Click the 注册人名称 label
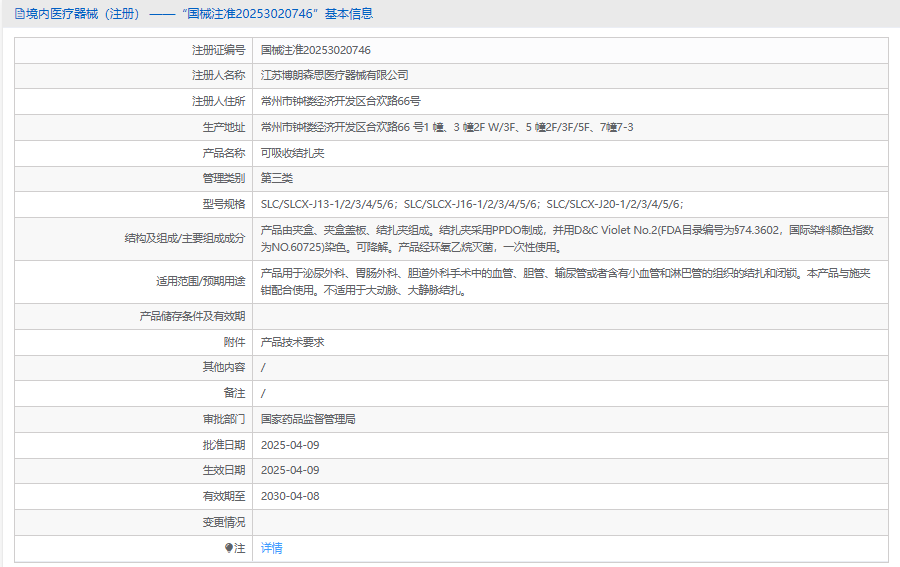This screenshot has width=900, height=567. [218, 76]
